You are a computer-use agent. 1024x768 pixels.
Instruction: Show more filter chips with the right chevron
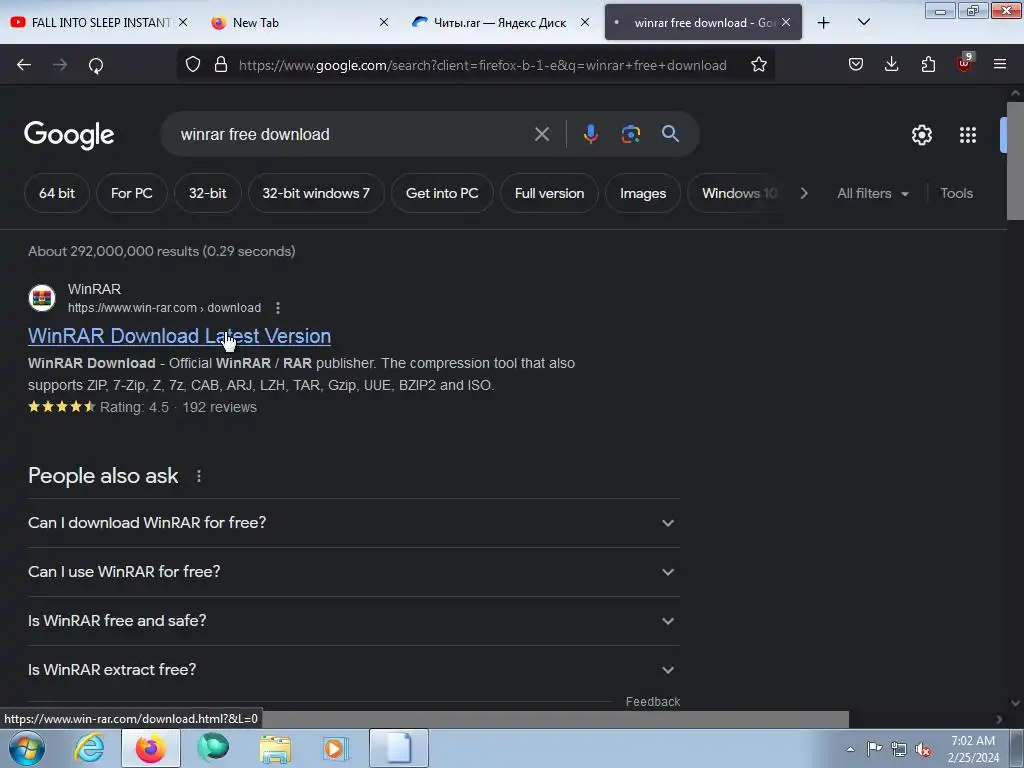coord(804,193)
